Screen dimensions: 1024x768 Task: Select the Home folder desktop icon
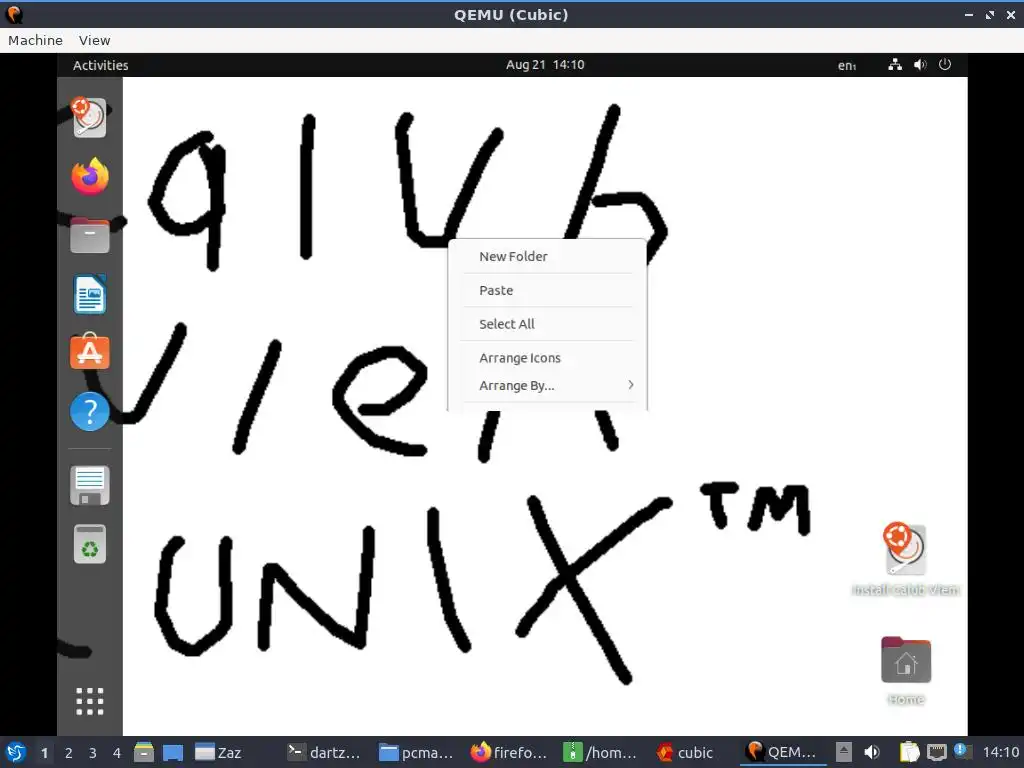(x=906, y=670)
